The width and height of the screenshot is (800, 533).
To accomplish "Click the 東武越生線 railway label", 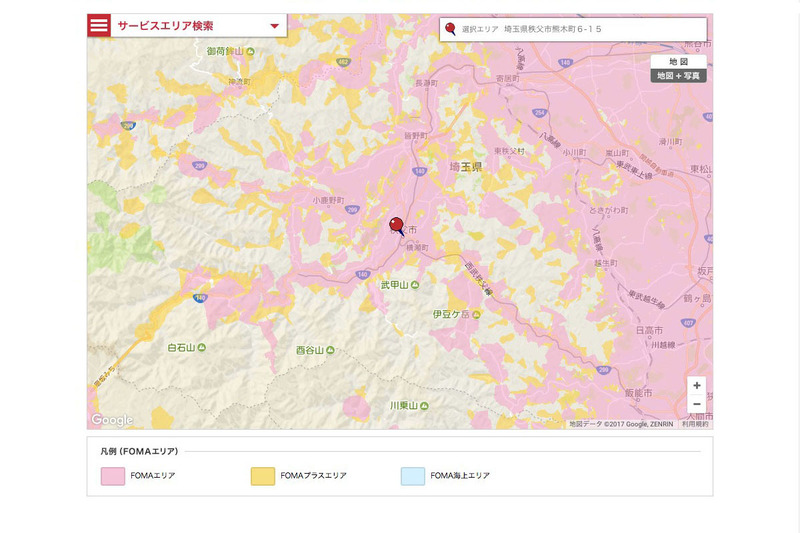I will pos(646,299).
